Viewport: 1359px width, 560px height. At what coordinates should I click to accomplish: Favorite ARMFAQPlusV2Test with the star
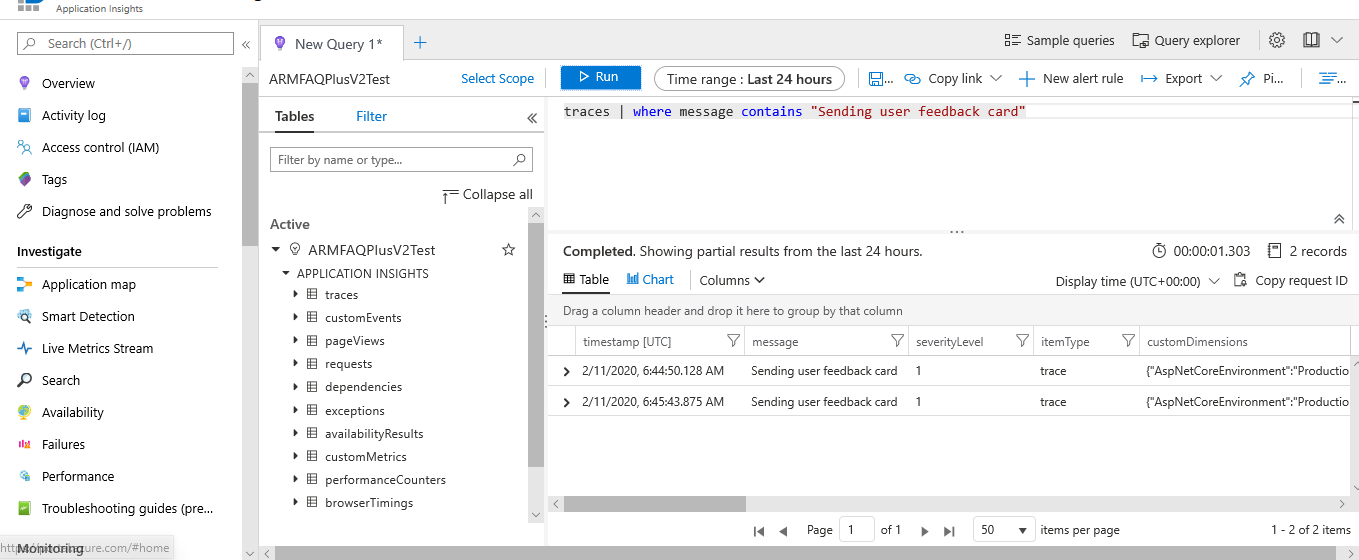point(508,250)
